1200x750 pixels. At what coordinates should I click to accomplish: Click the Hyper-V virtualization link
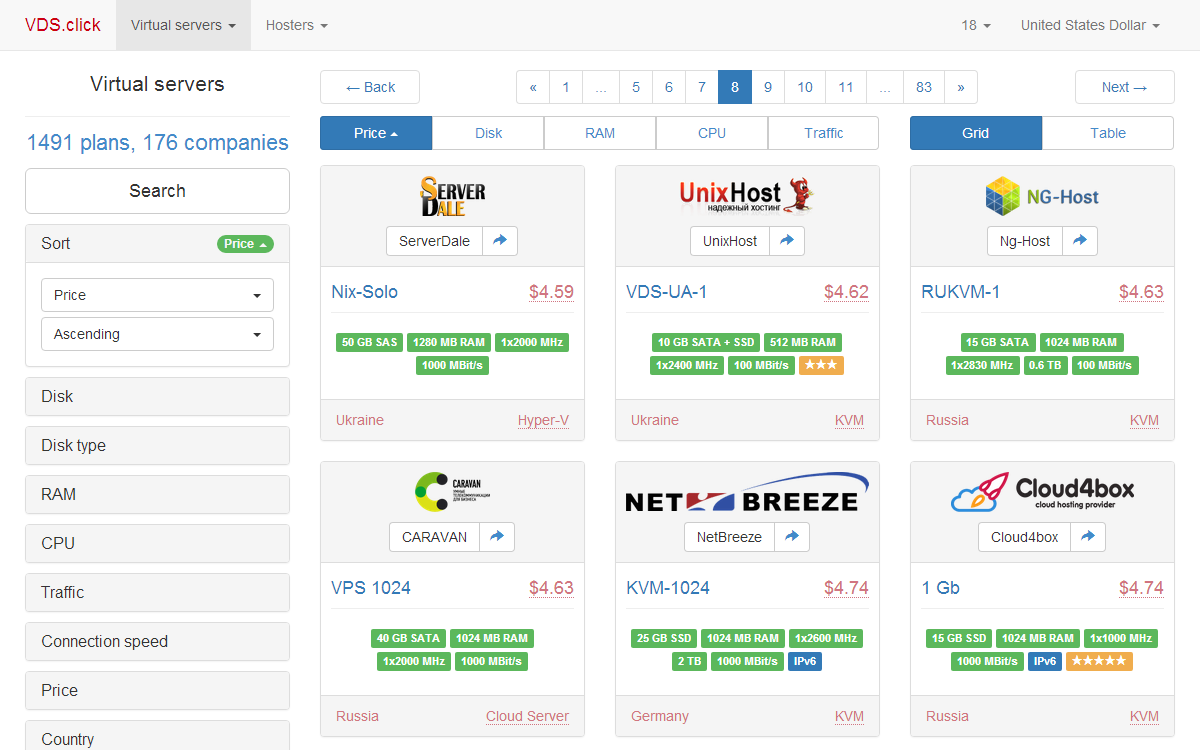click(x=543, y=420)
